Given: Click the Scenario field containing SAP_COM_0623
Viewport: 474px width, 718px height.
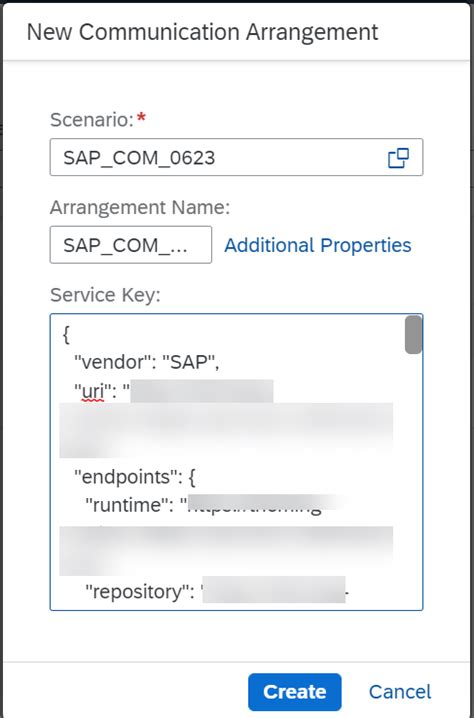Looking at the screenshot, I should click(236, 157).
